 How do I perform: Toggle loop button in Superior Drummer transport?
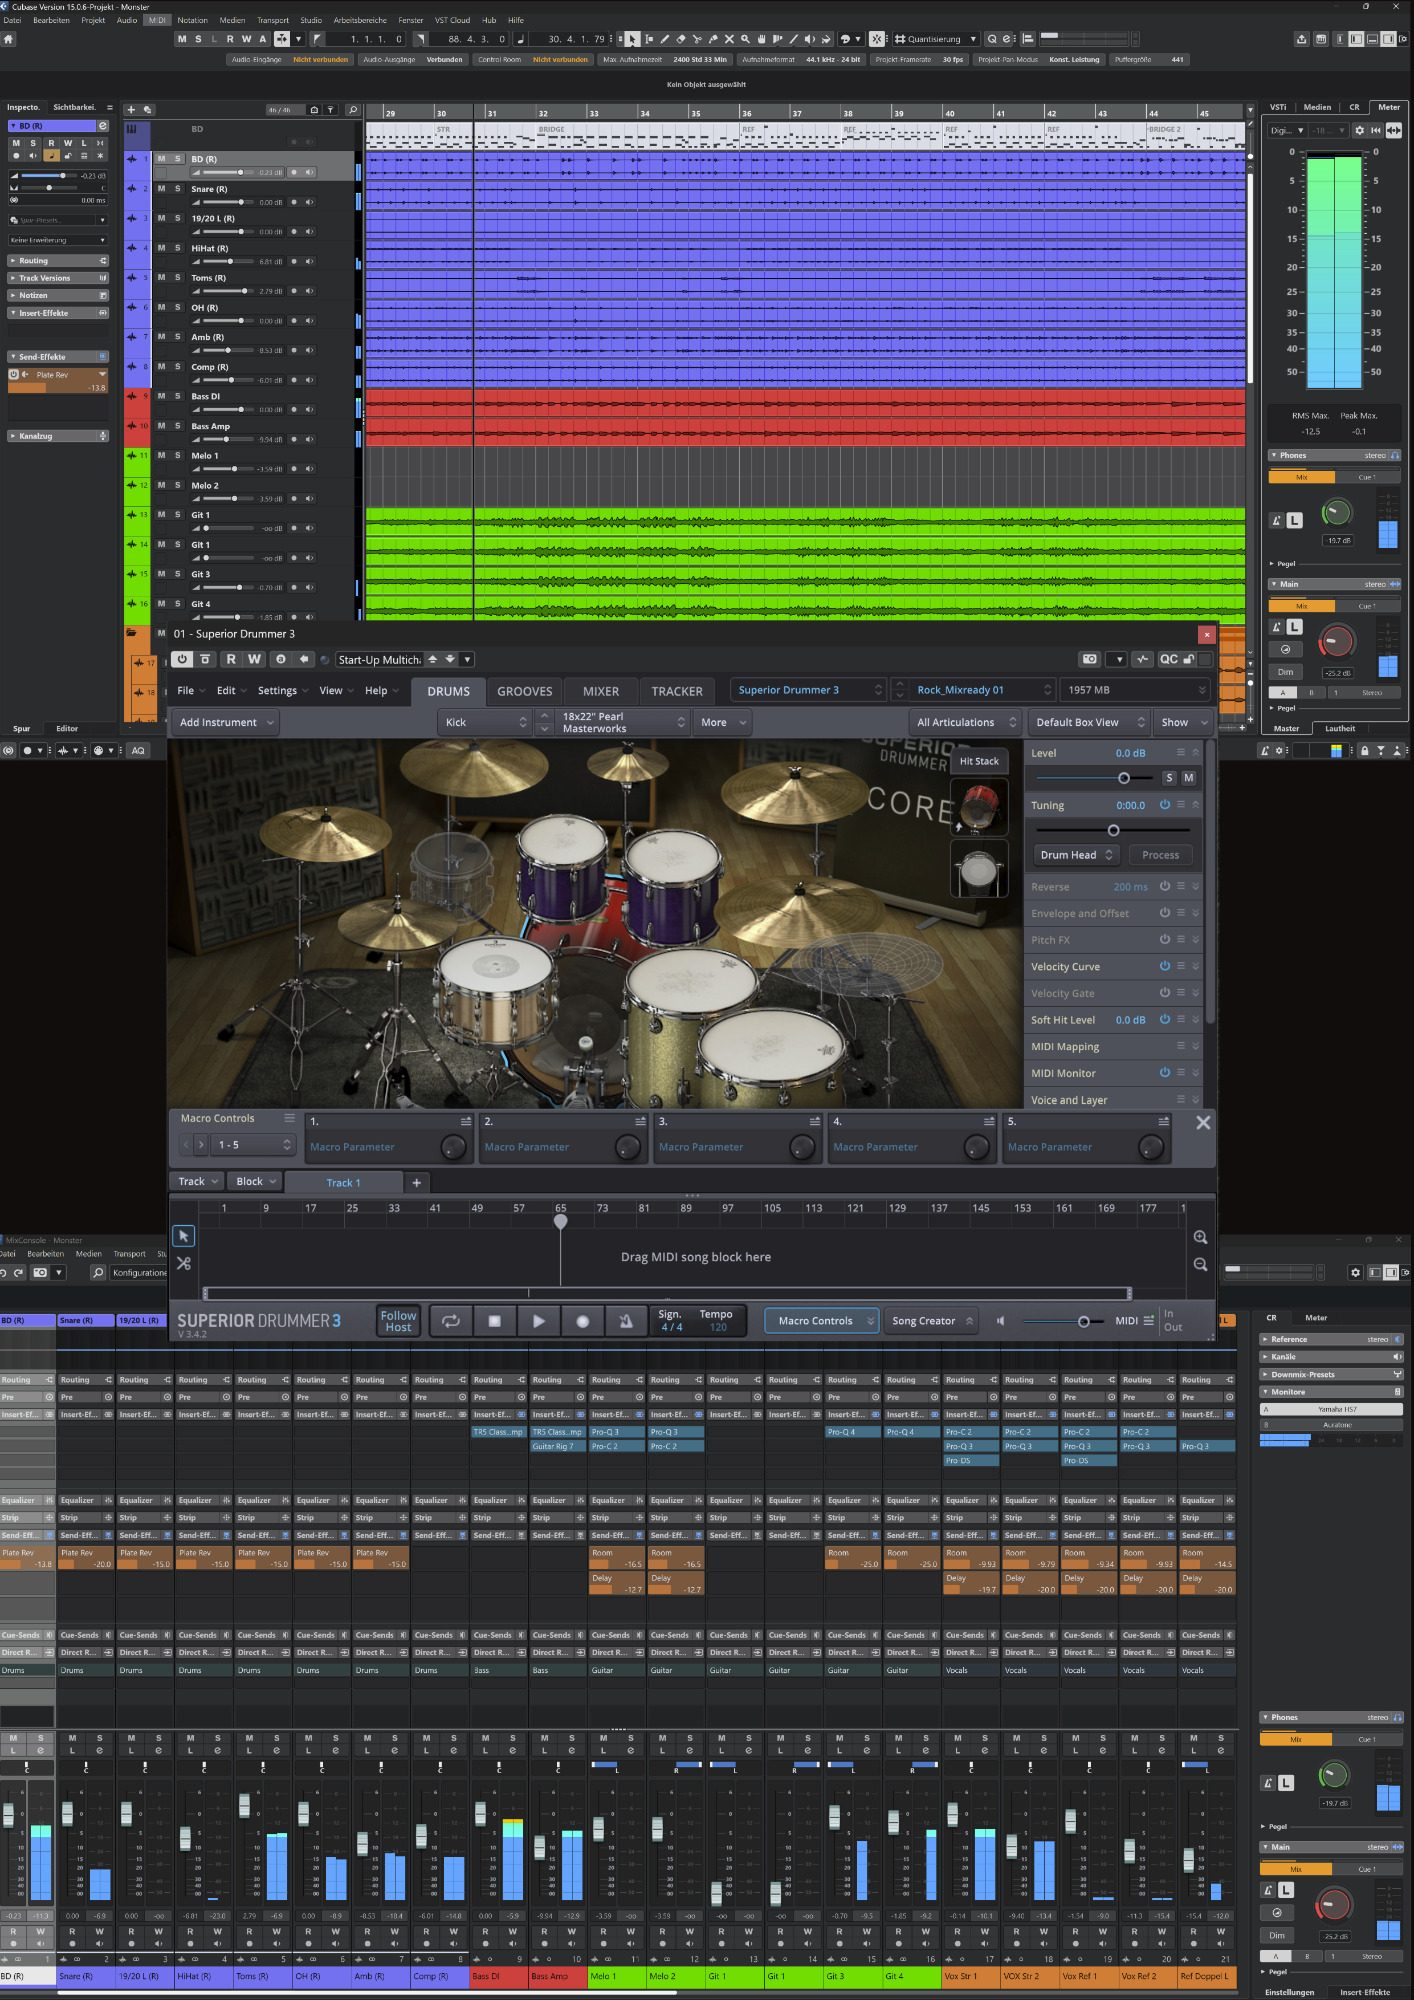[x=451, y=1321]
